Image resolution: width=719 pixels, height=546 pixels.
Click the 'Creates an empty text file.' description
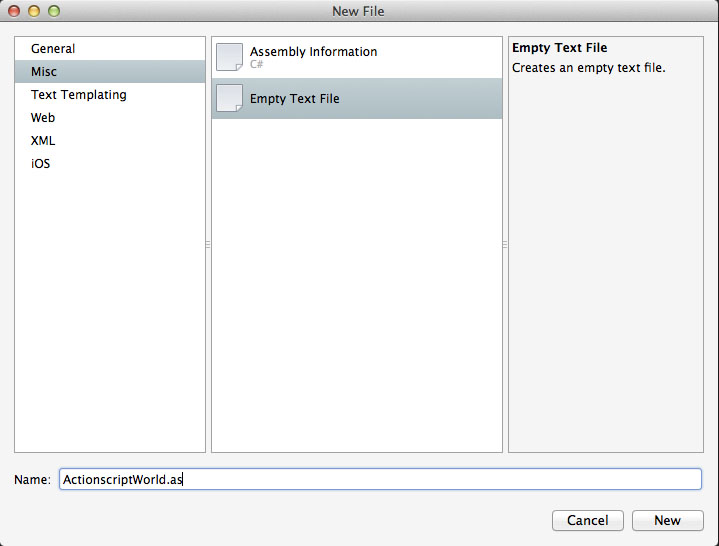(588, 68)
